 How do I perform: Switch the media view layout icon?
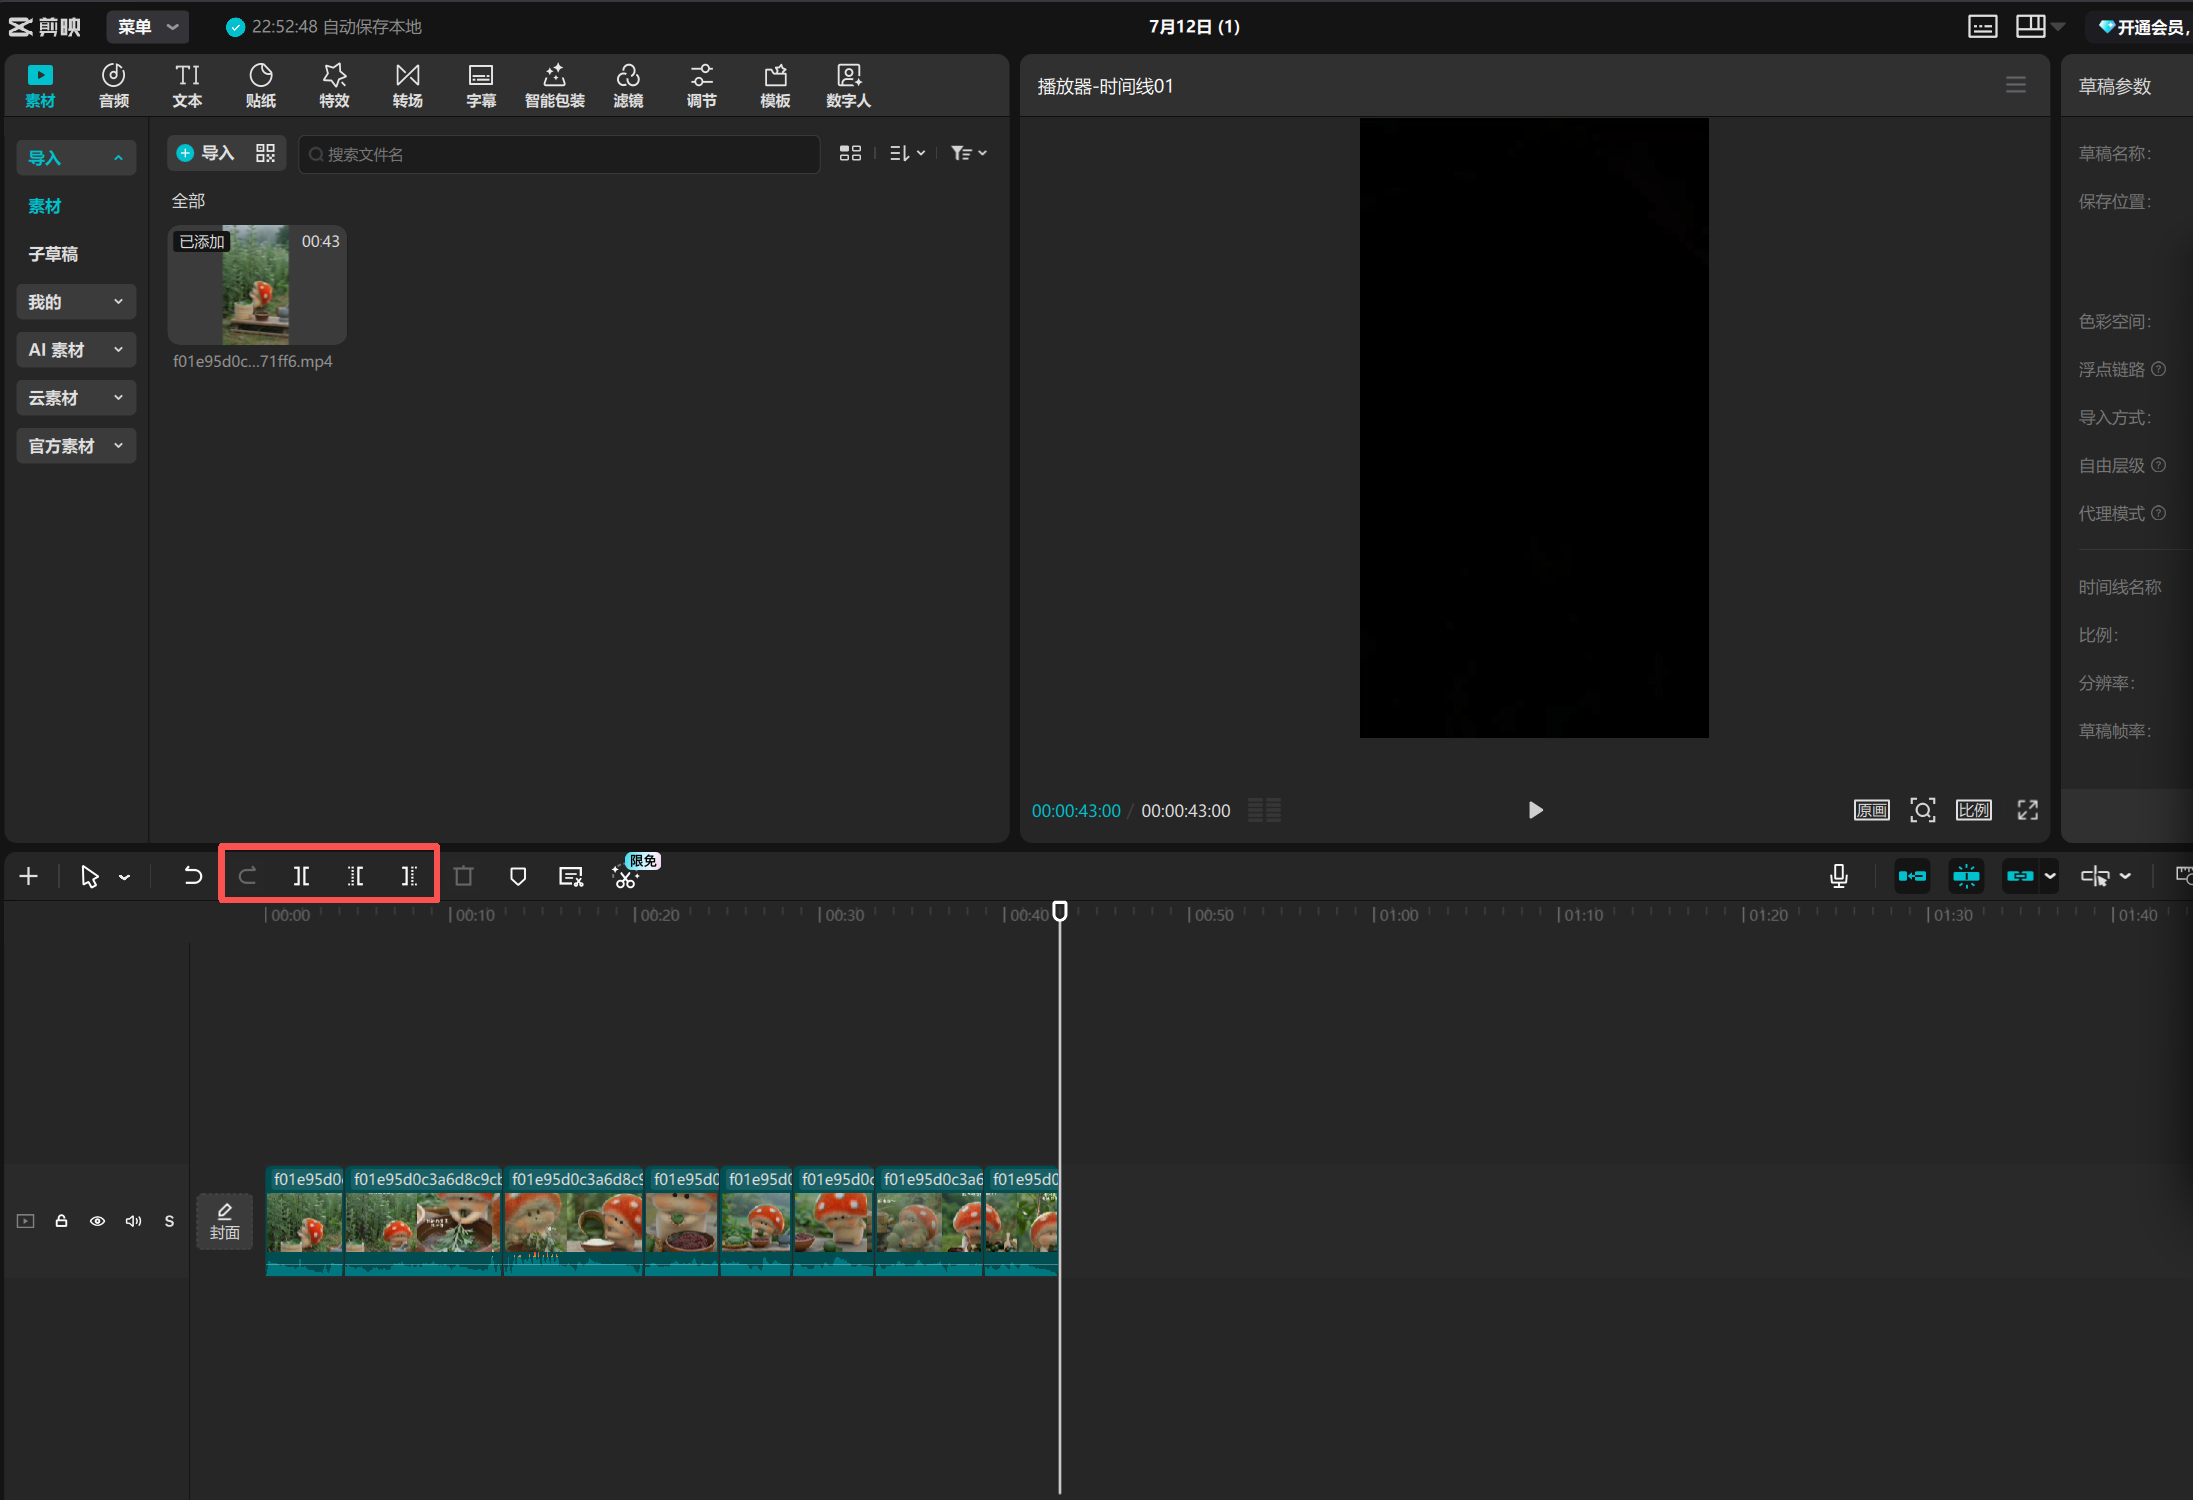pyautogui.click(x=850, y=153)
